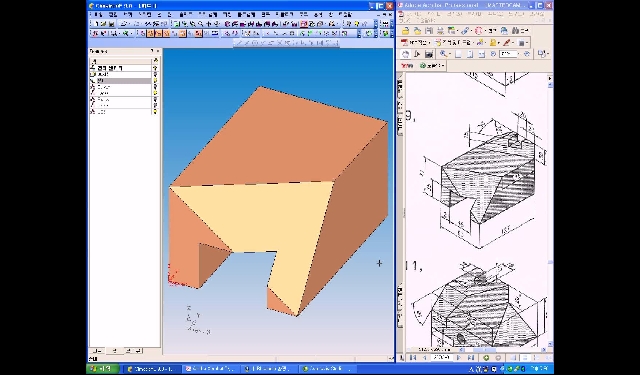The height and width of the screenshot is (375, 640).
Task: Toggle the lightbulb of the second panel row
Action: pos(156,75)
